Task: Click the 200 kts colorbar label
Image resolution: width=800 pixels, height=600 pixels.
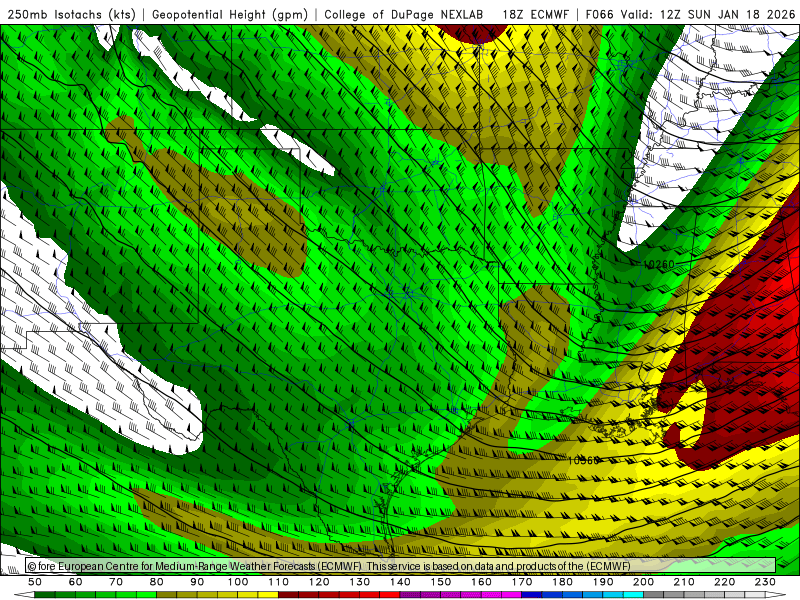Action: pyautogui.click(x=643, y=582)
